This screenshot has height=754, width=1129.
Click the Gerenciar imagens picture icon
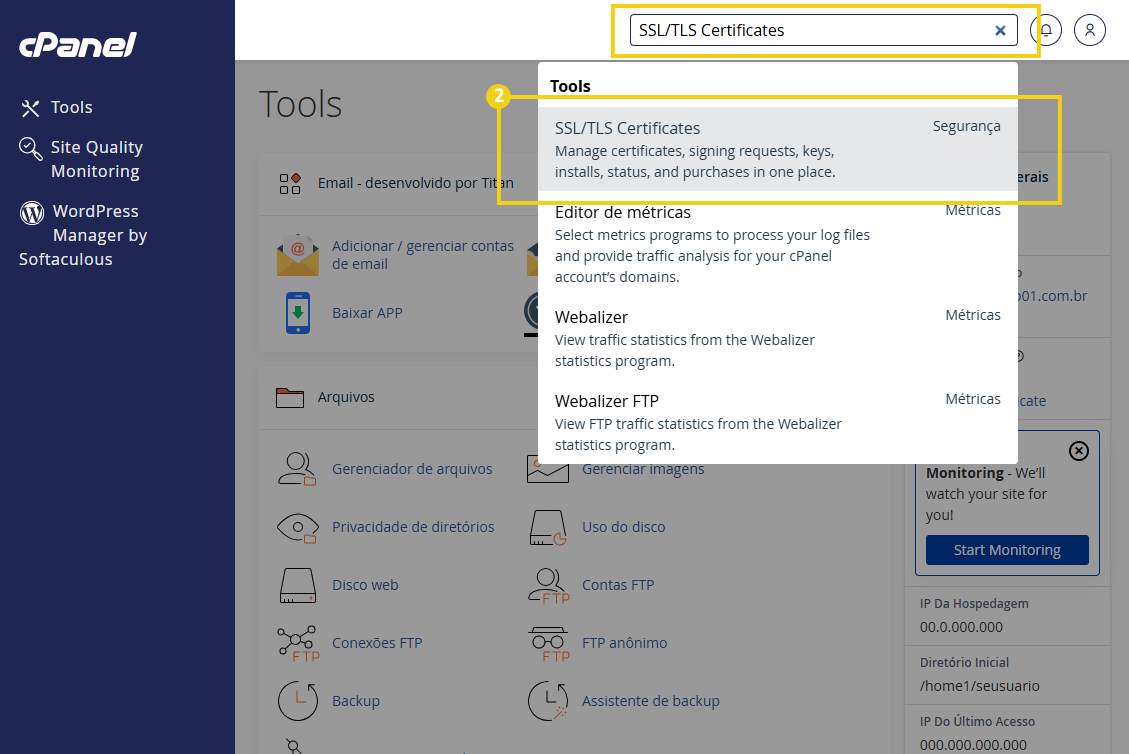tap(547, 471)
